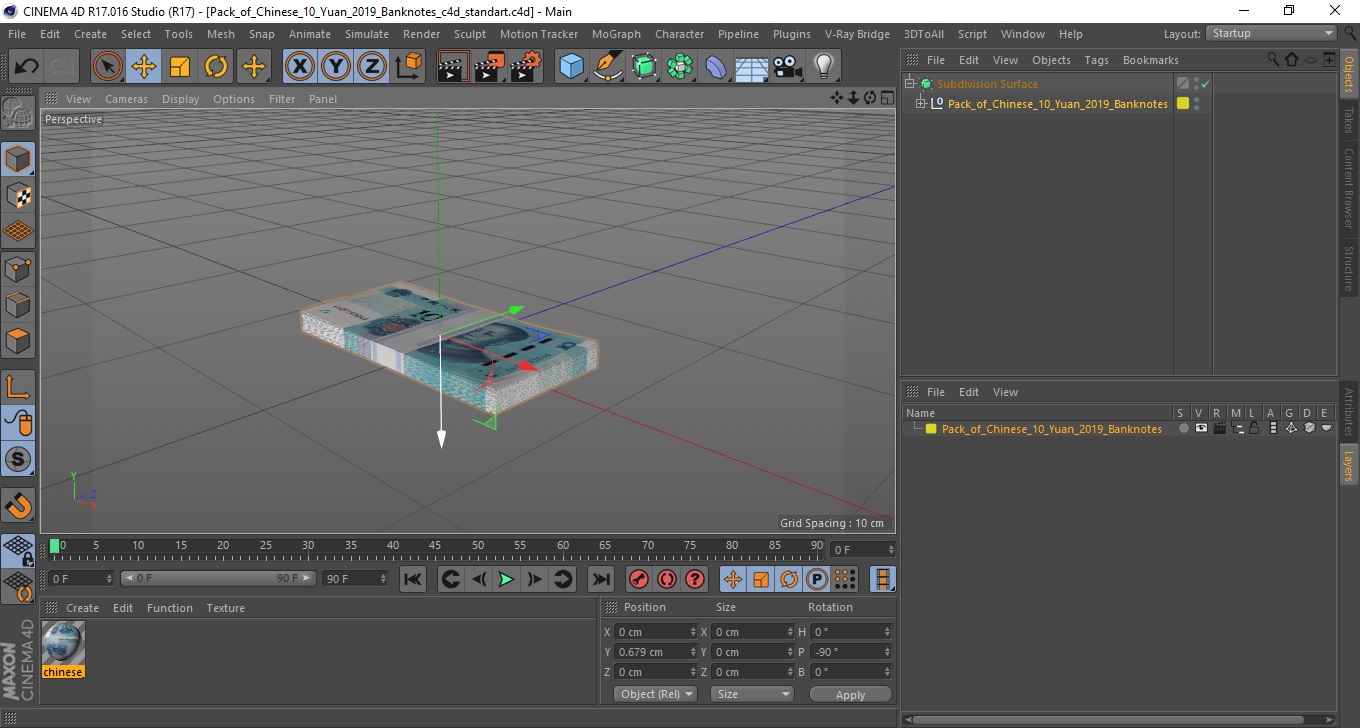Add a Floor environment object
This screenshot has height=728, width=1360.
[x=752, y=67]
